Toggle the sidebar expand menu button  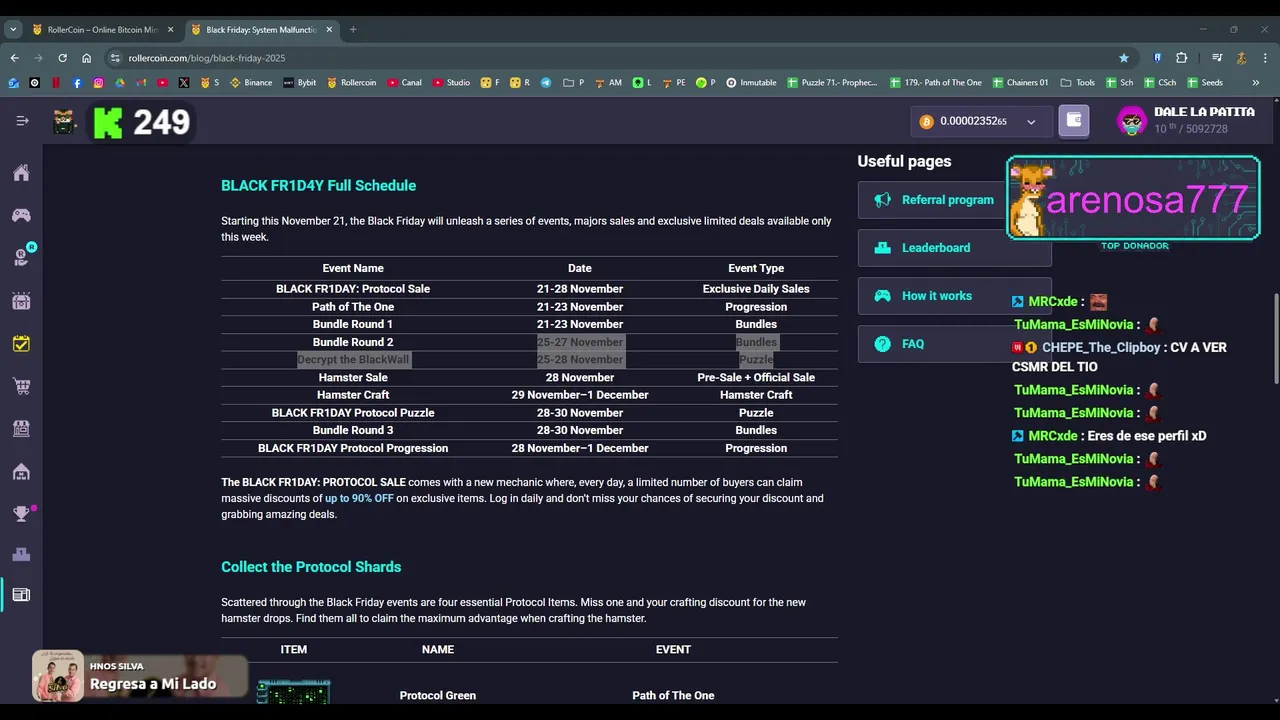[22, 121]
